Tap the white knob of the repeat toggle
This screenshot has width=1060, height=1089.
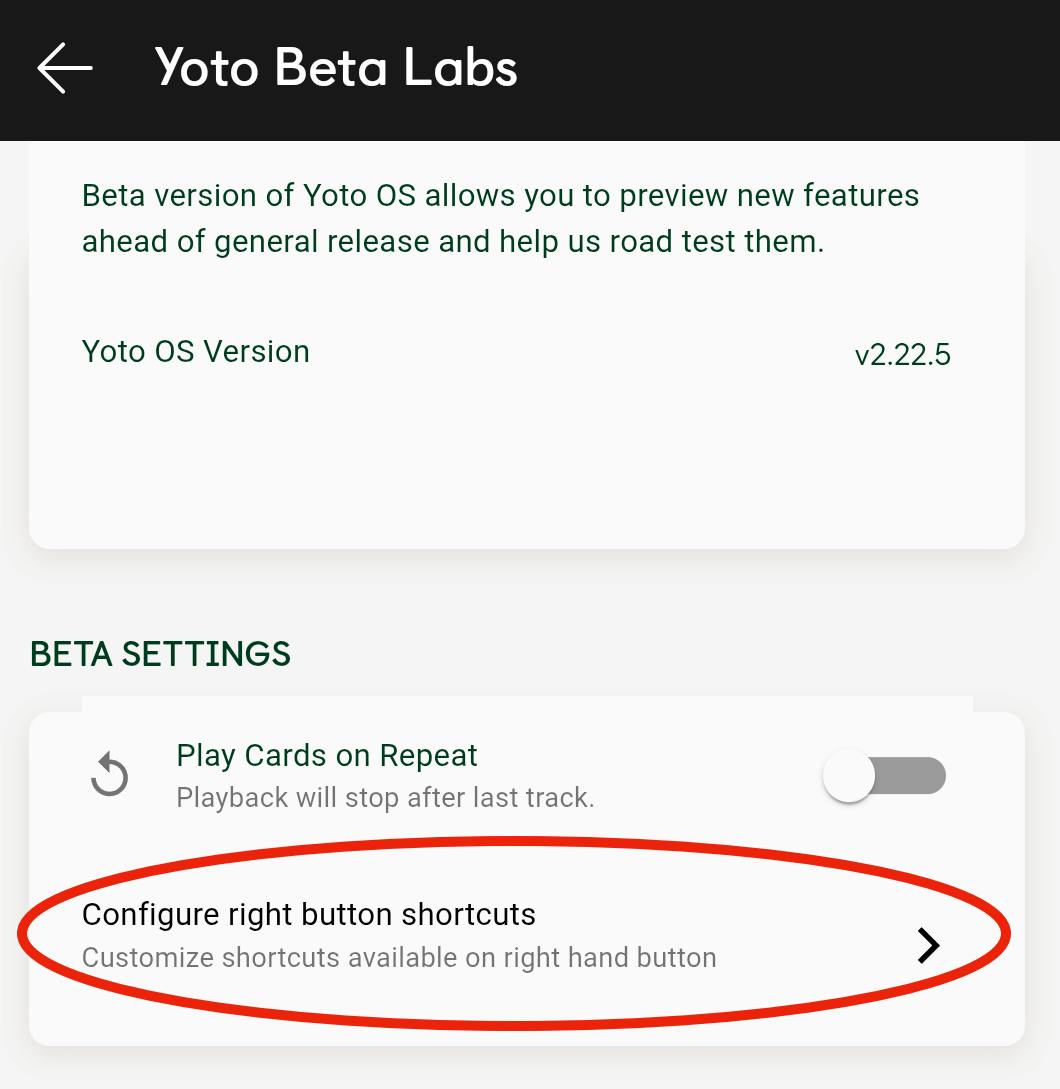tap(848, 776)
